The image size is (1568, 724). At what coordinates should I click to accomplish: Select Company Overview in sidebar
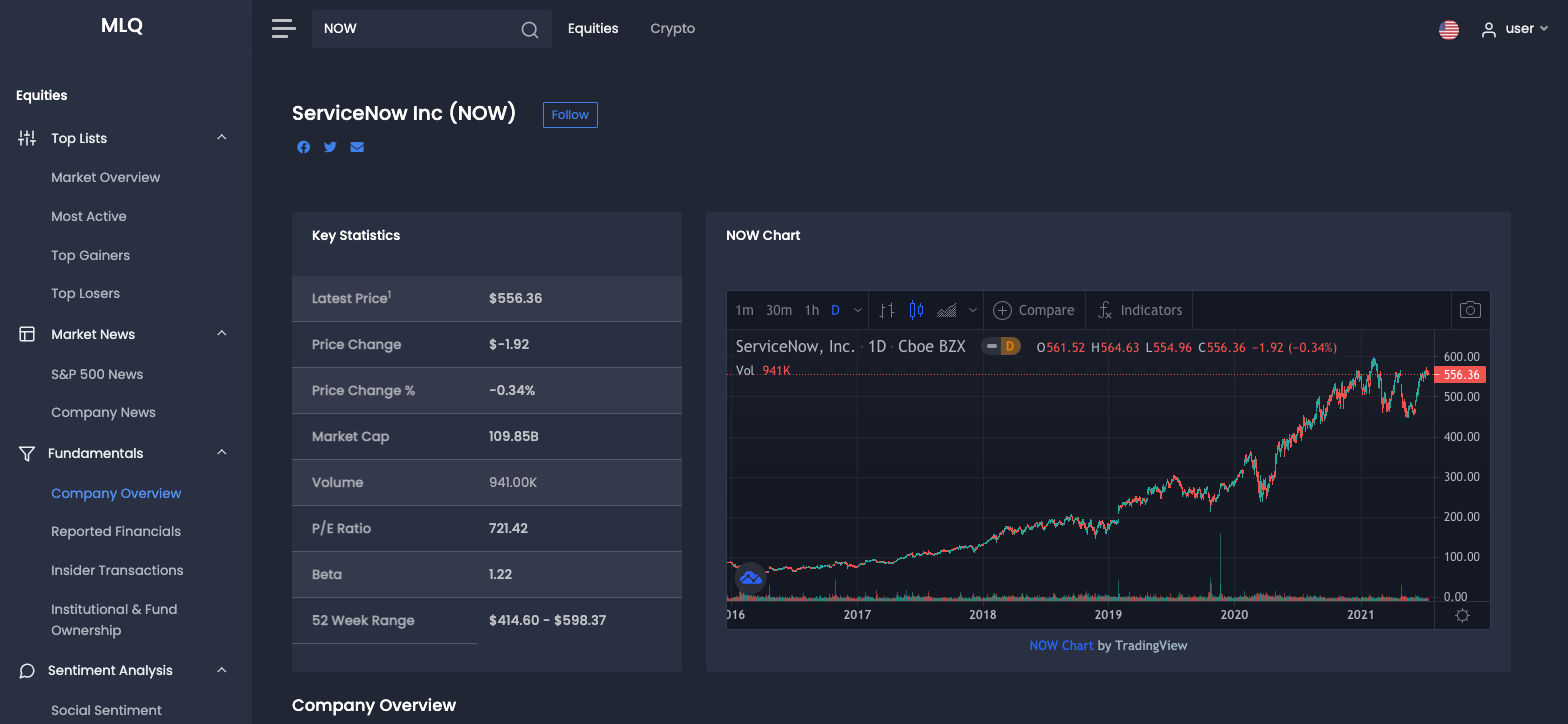pyautogui.click(x=116, y=493)
